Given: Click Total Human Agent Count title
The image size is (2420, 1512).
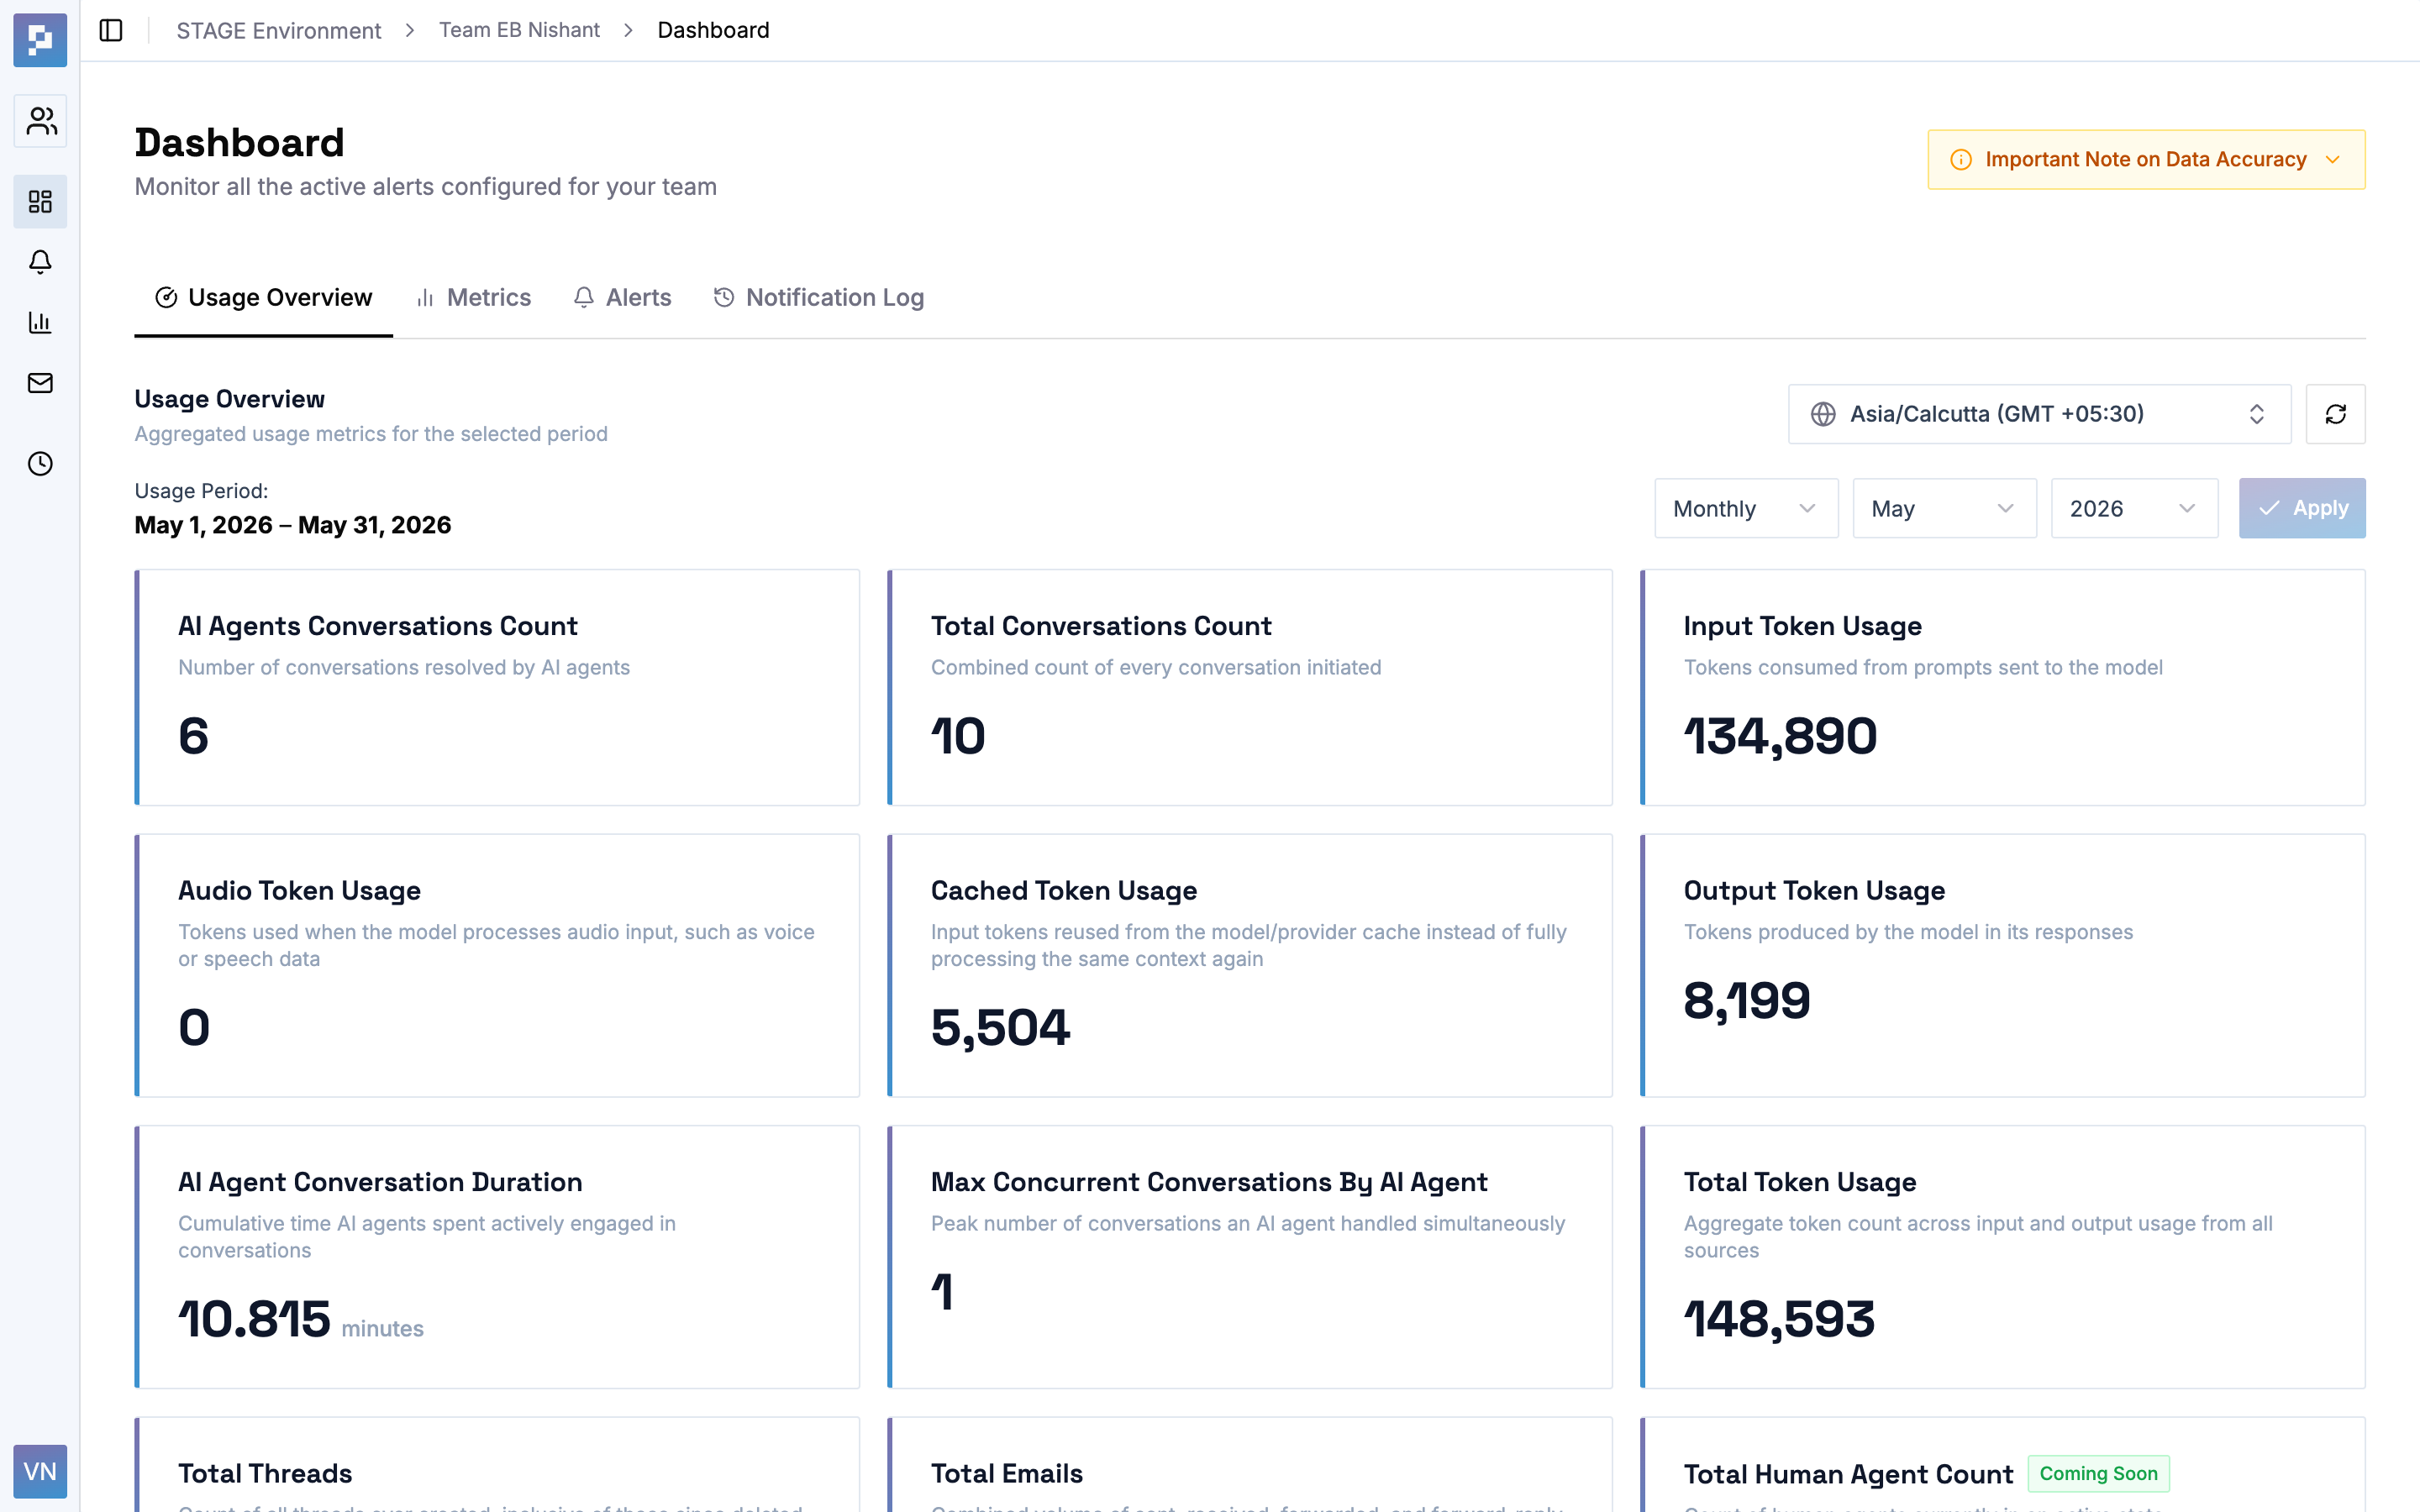Looking at the screenshot, I should click(1848, 1474).
